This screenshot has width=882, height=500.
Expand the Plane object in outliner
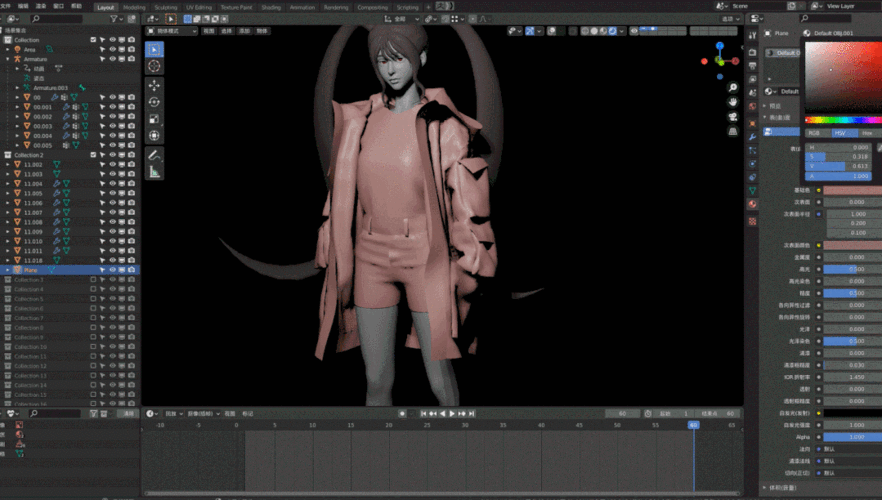point(8,270)
